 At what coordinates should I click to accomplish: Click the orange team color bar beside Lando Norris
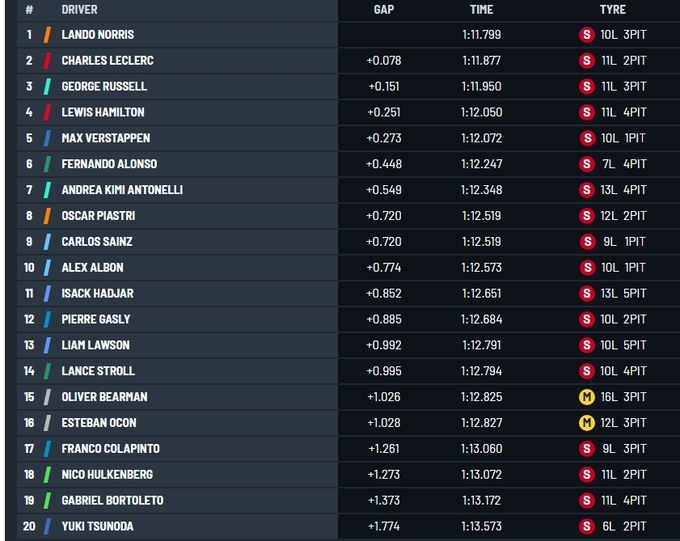coord(47,35)
